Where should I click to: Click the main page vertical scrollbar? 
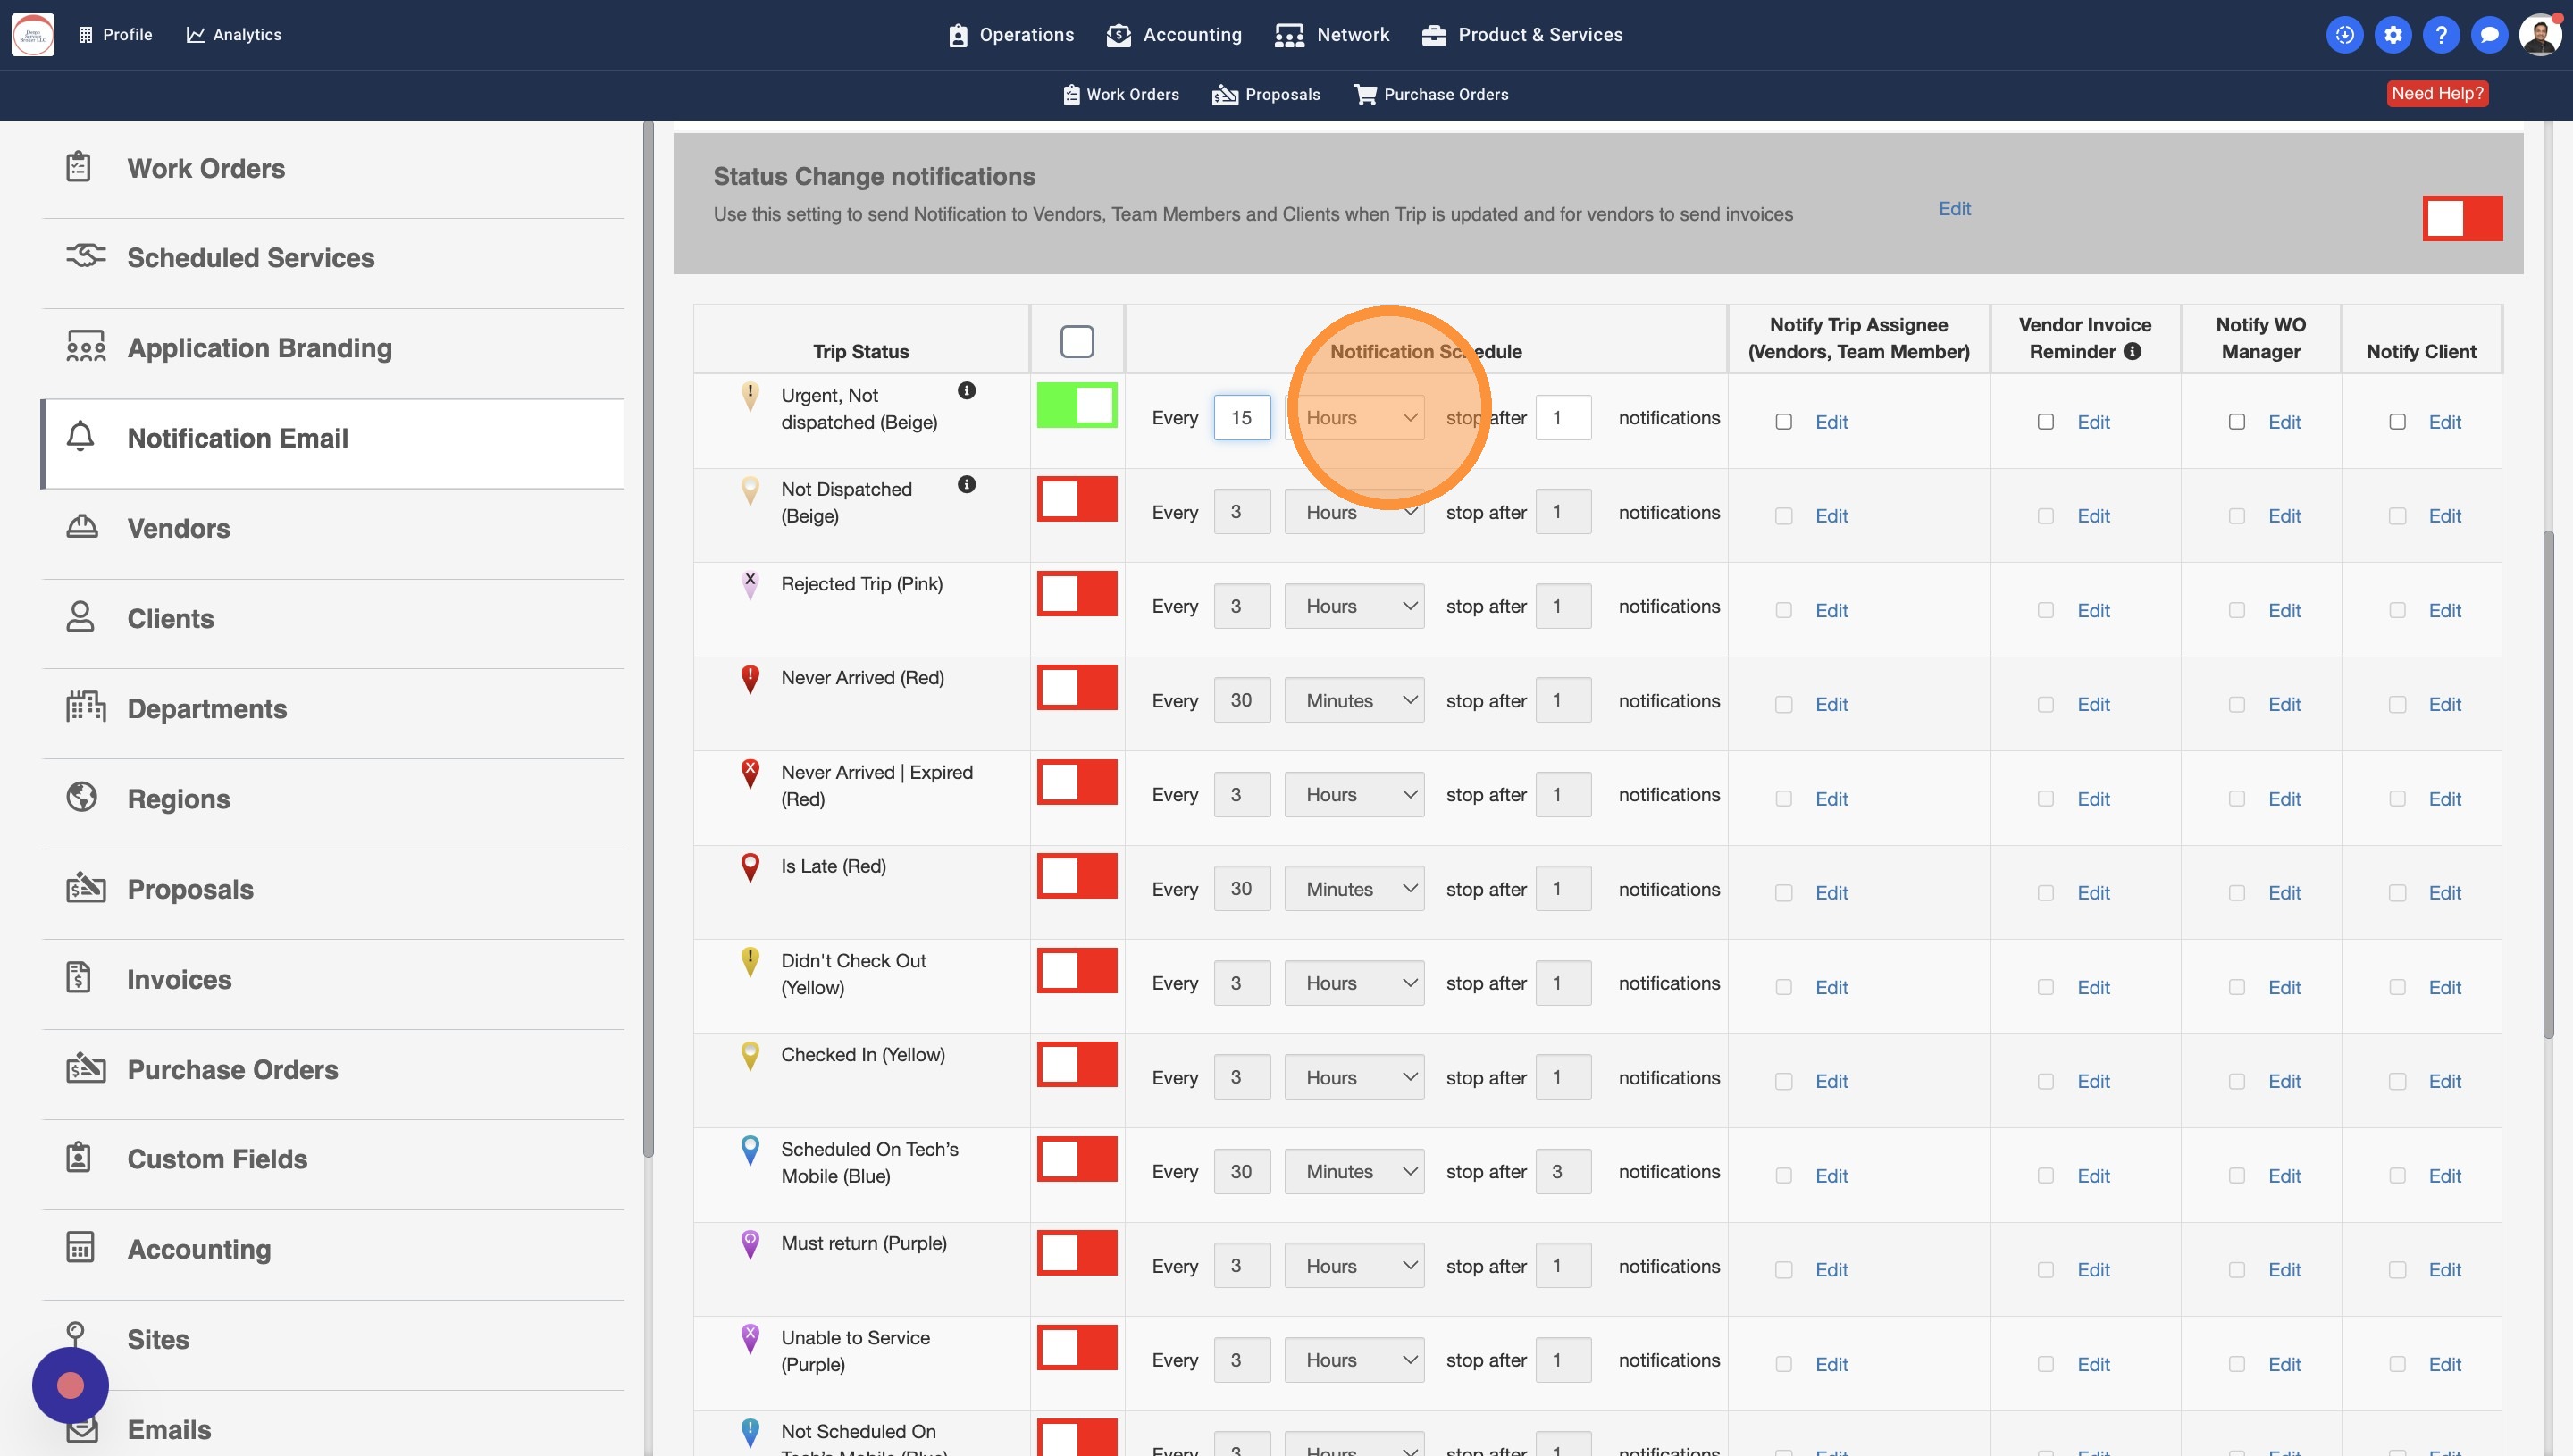(2547, 785)
